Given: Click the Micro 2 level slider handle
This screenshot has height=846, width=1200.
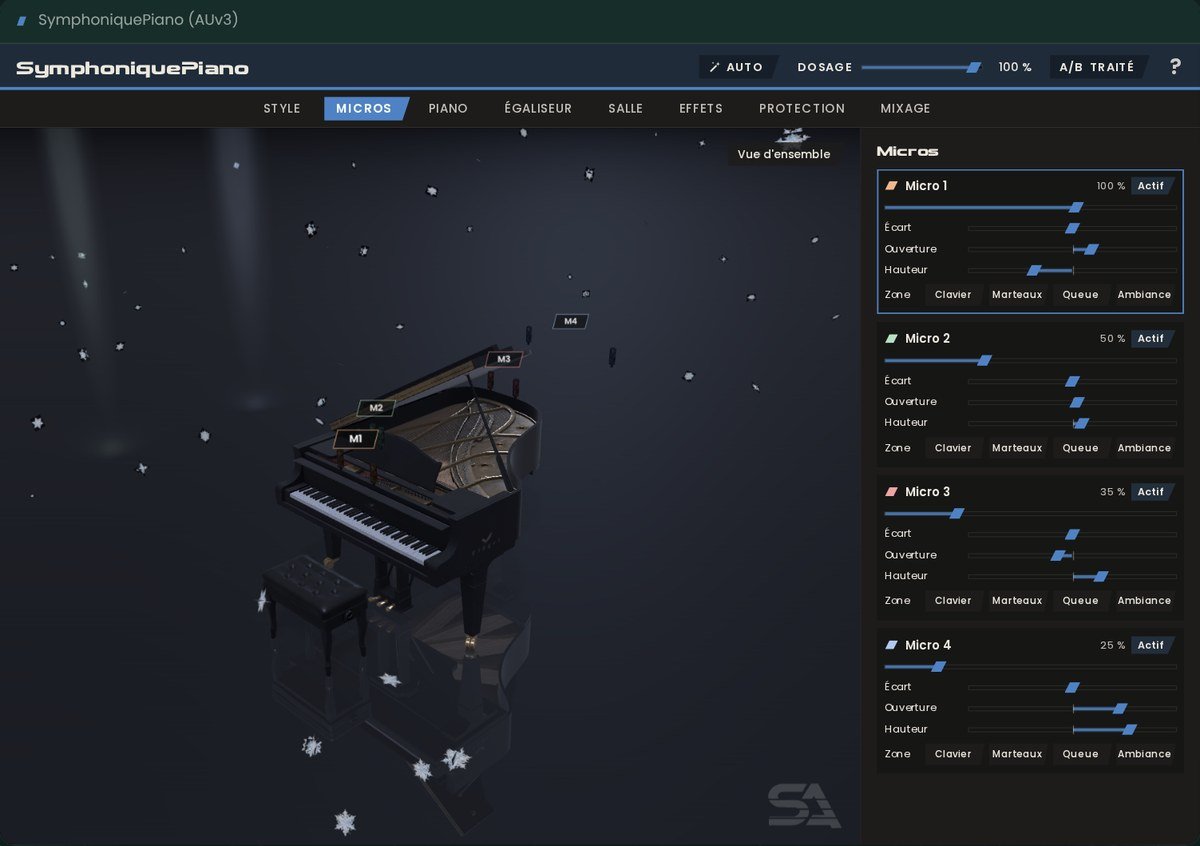Looking at the screenshot, I should [984, 360].
